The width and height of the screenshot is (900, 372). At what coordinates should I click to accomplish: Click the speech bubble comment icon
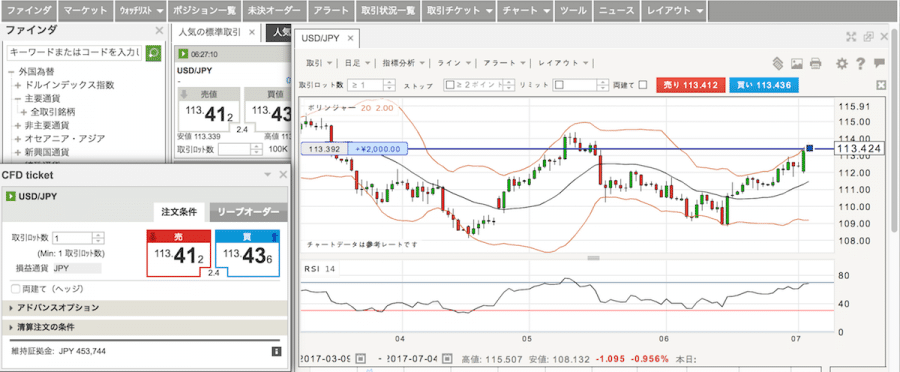click(879, 63)
